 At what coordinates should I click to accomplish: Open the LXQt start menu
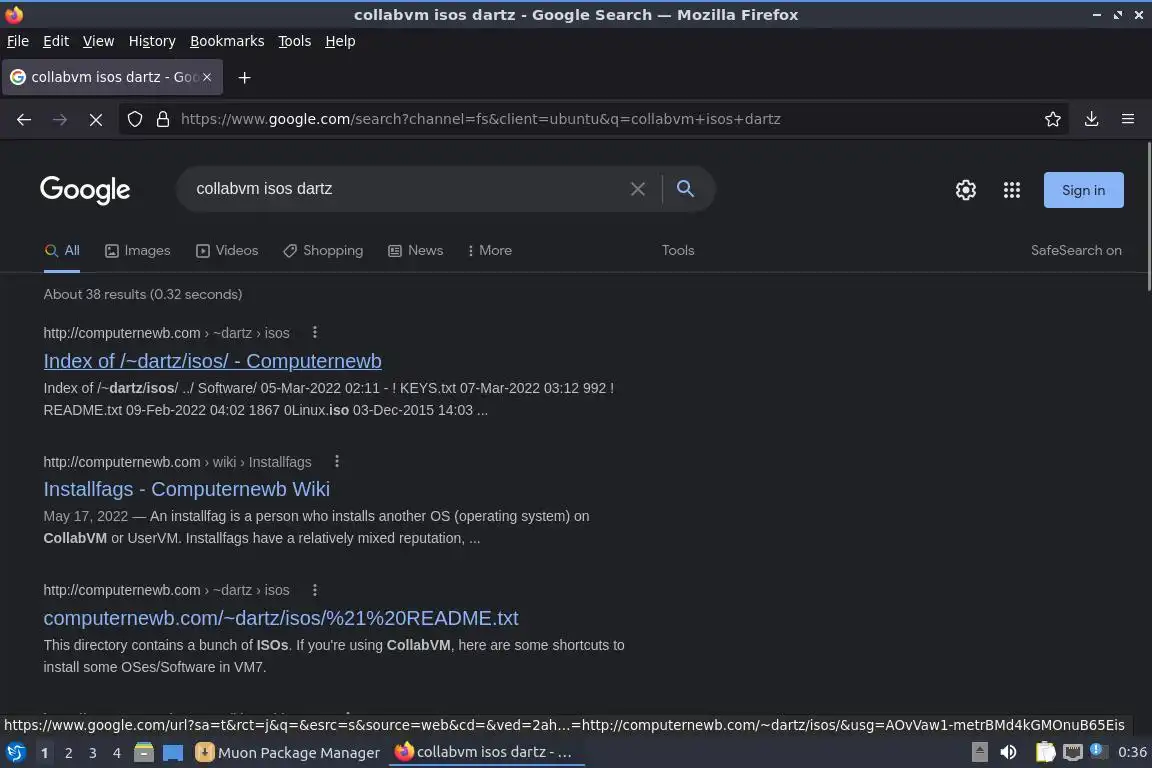pyautogui.click(x=15, y=753)
